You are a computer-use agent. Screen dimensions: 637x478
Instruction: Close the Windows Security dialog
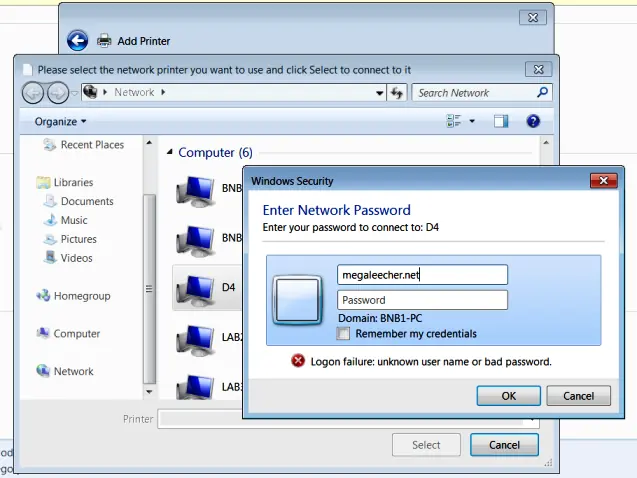[x=604, y=180]
